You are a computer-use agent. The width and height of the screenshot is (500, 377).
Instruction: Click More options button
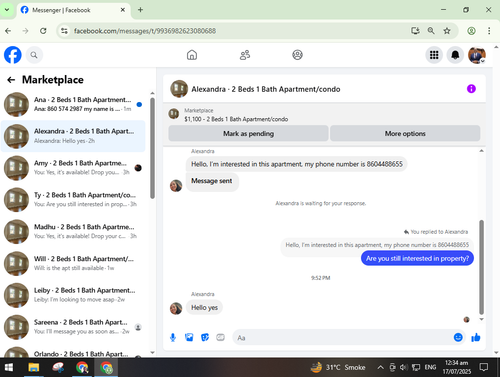click(405, 133)
